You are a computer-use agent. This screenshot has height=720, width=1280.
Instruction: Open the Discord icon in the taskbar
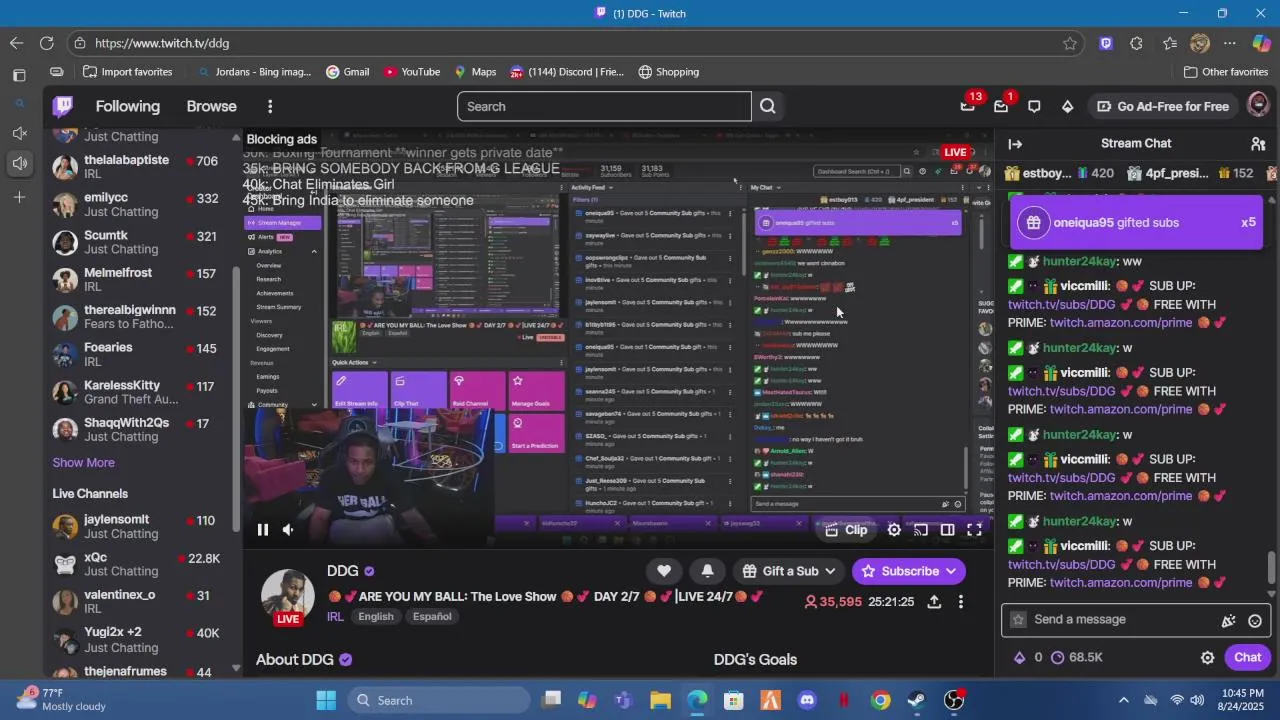pyautogui.click(x=807, y=700)
